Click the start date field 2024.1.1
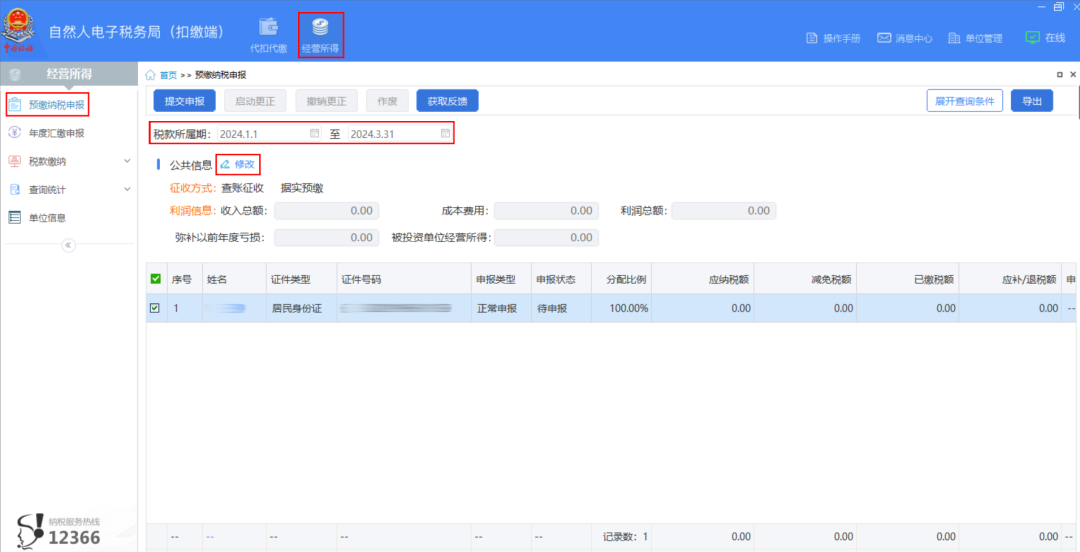The width and height of the screenshot is (1080, 552). [269, 134]
